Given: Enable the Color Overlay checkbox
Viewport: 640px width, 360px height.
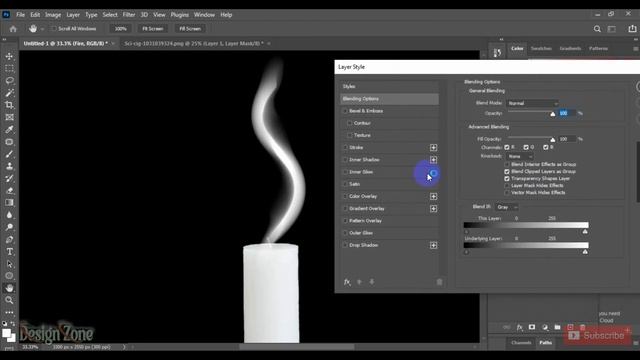Looking at the screenshot, I should (x=345, y=196).
